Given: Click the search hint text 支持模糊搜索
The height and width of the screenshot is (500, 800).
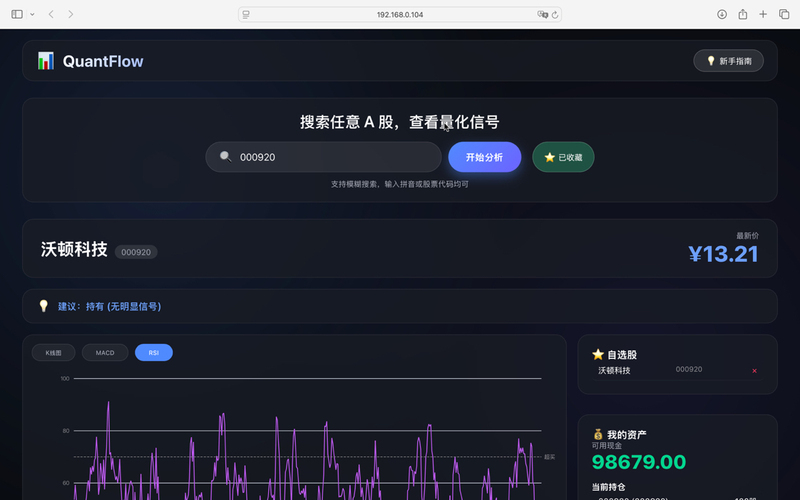Looking at the screenshot, I should coord(399,184).
